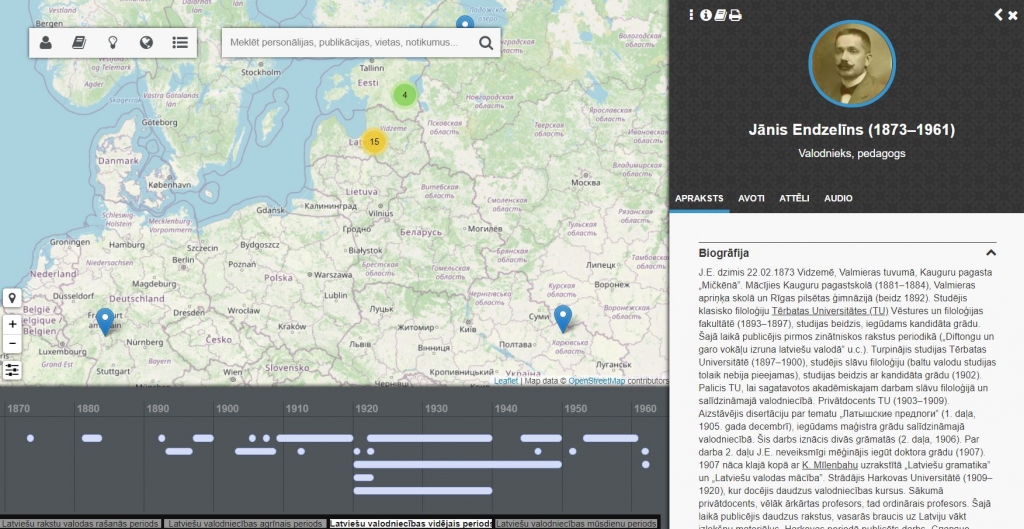The image size is (1024, 529).
Task: Click the search magnifier icon
Action: coord(486,43)
